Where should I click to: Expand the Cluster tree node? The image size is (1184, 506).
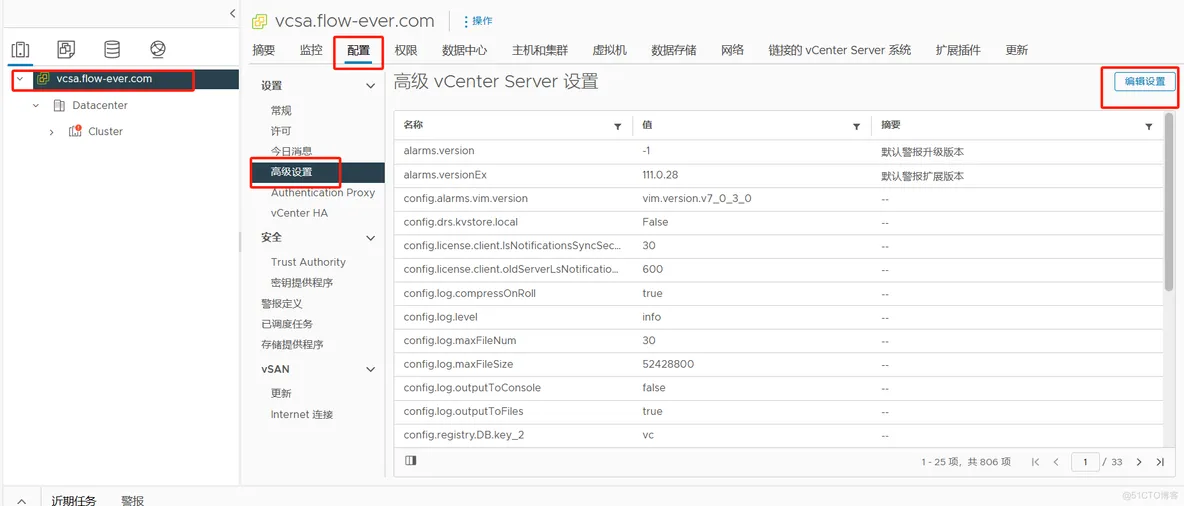[x=51, y=131]
